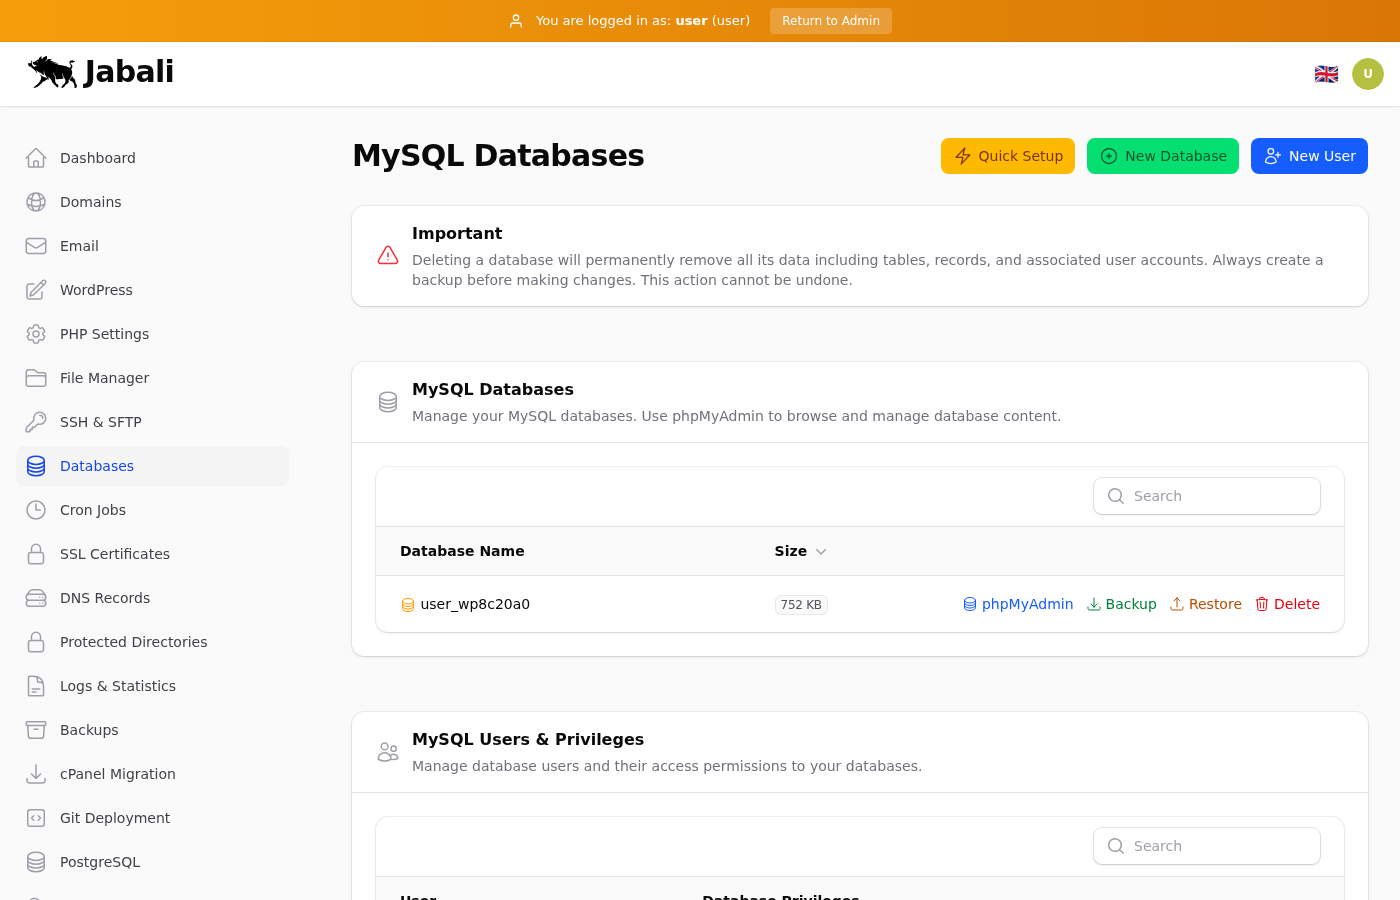1400x900 pixels.
Task: Sort table by Size column chevron
Action: pyautogui.click(x=821, y=552)
